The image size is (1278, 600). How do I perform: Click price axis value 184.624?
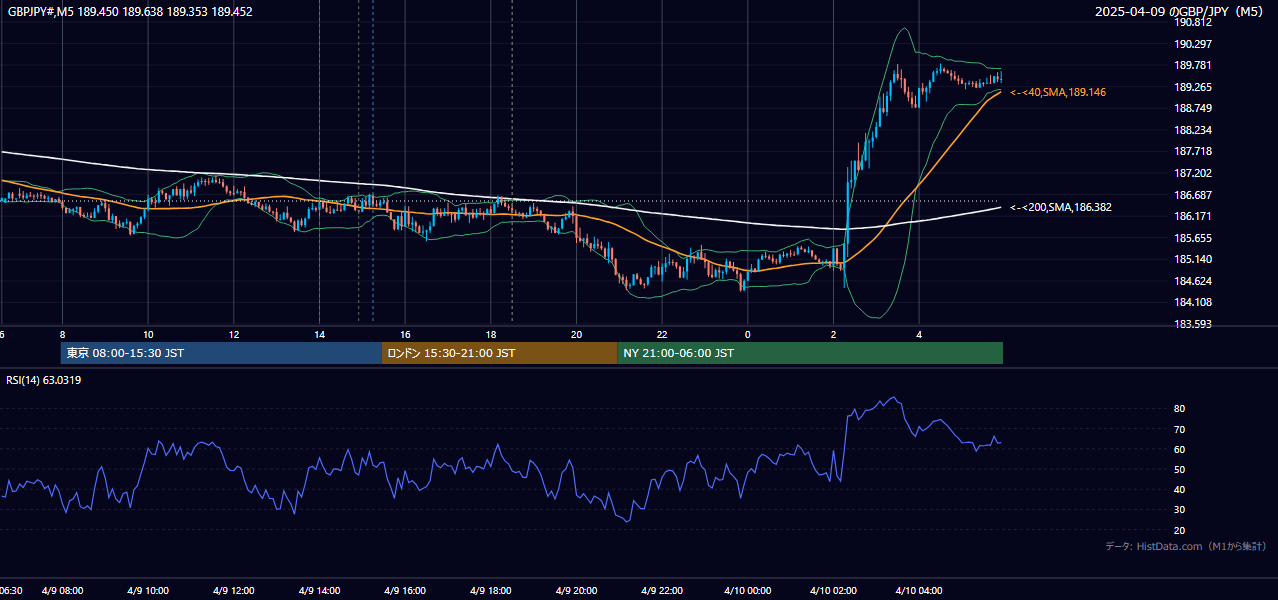point(1193,281)
